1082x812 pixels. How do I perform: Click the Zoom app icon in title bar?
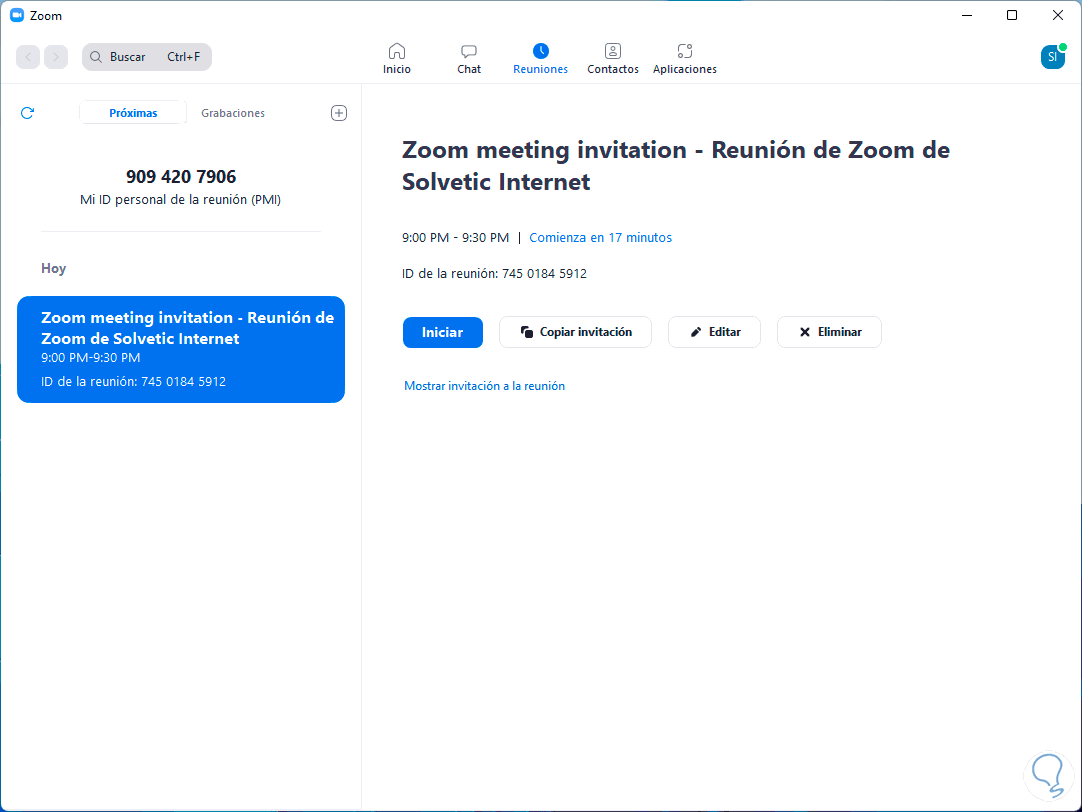(17, 15)
